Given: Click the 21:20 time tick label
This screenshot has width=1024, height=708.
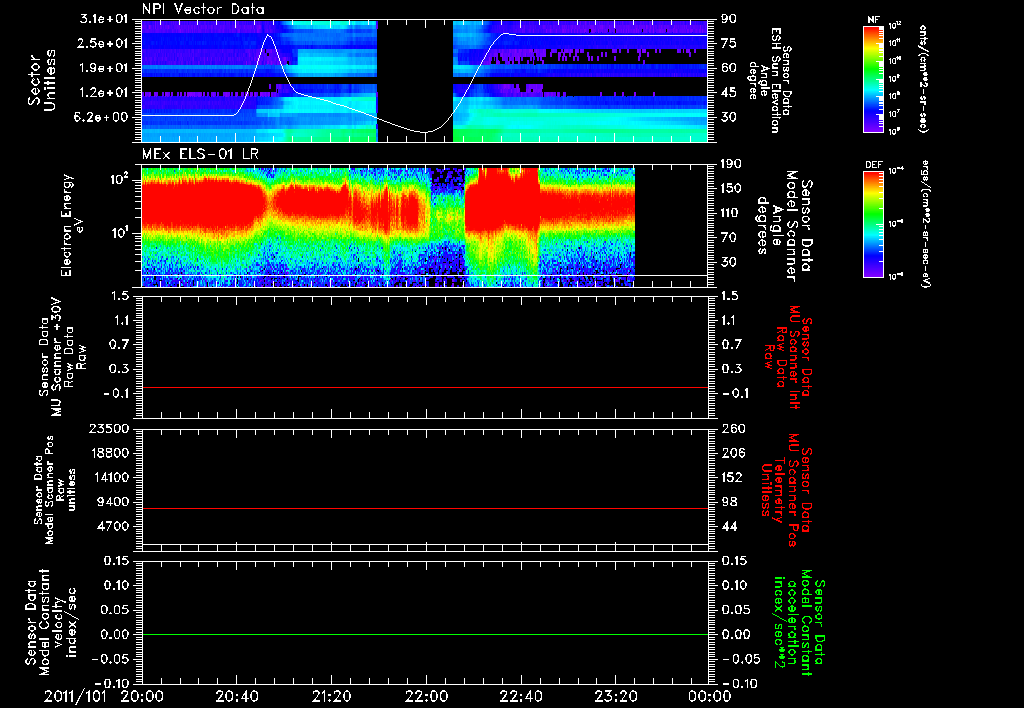Looking at the screenshot, I should 331,696.
